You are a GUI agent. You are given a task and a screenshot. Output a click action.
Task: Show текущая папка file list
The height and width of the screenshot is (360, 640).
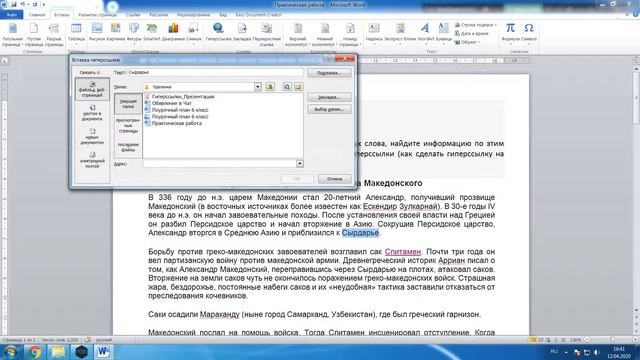point(128,104)
